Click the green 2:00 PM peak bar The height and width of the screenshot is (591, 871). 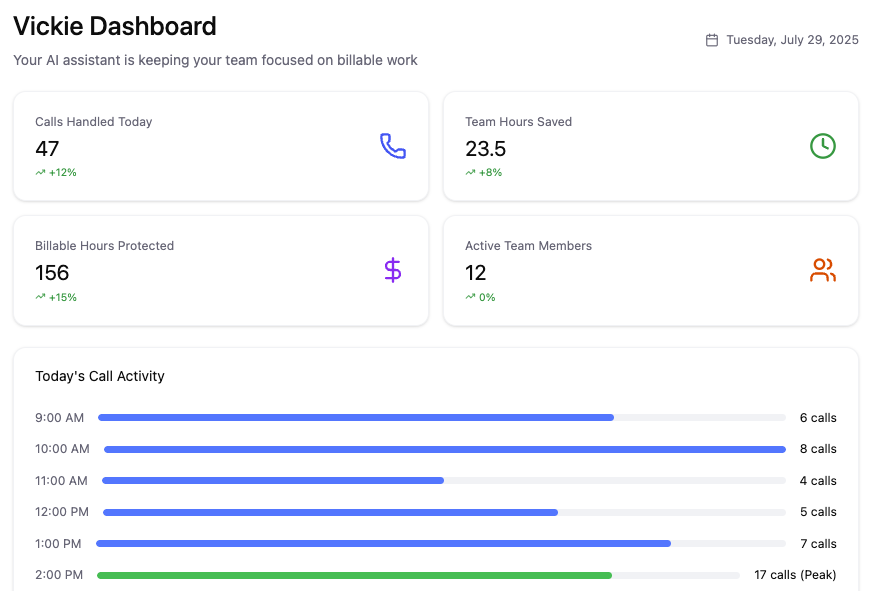point(354,575)
